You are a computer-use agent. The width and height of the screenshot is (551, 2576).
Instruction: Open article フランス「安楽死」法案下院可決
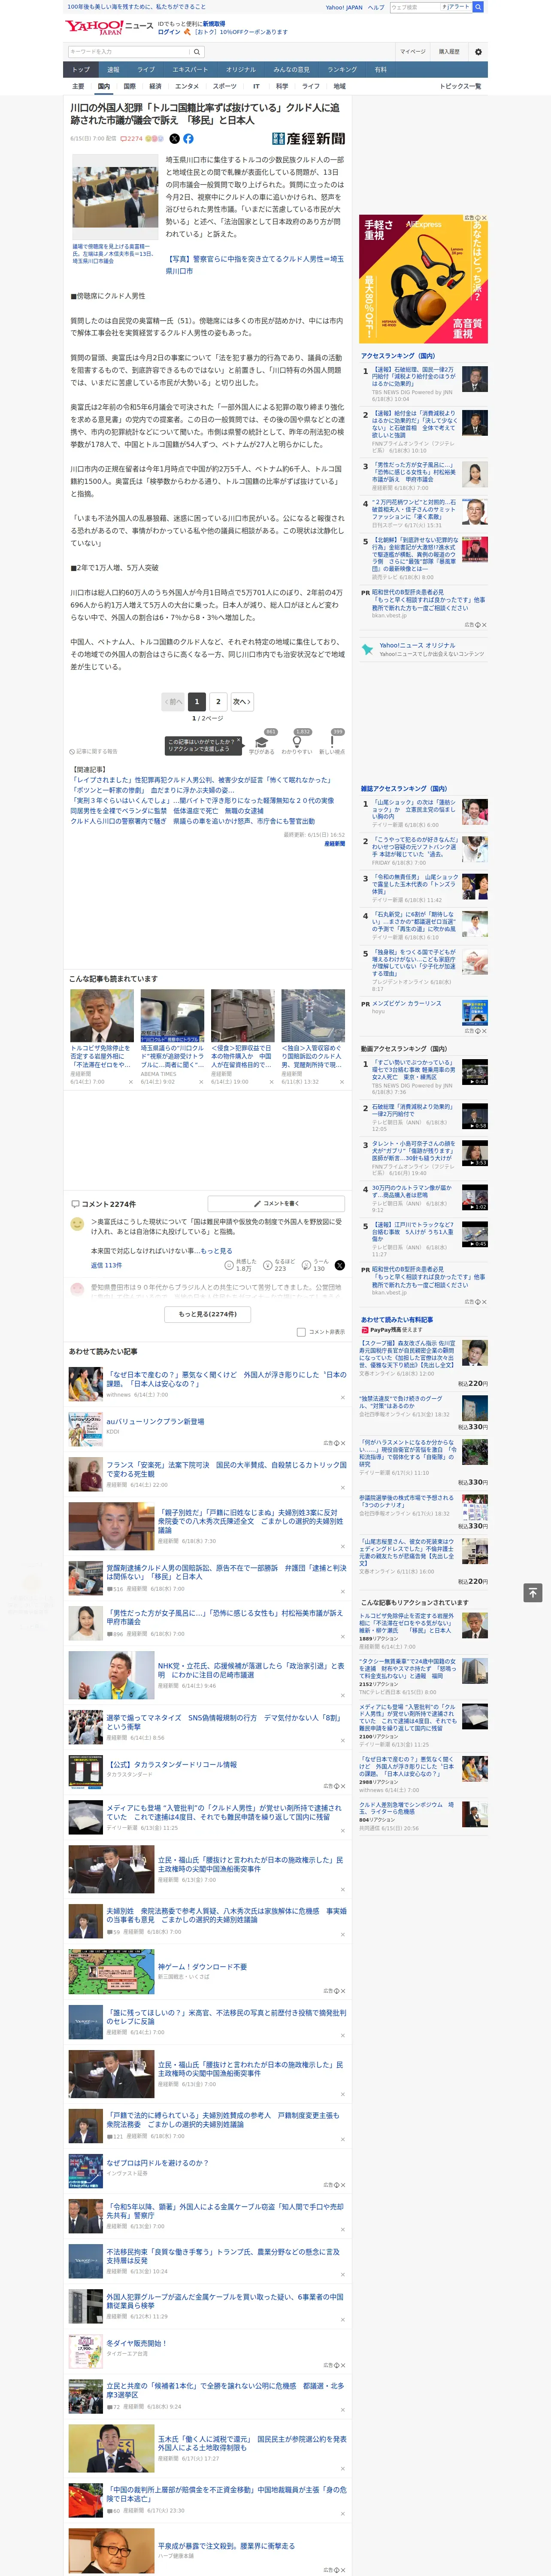click(226, 1470)
